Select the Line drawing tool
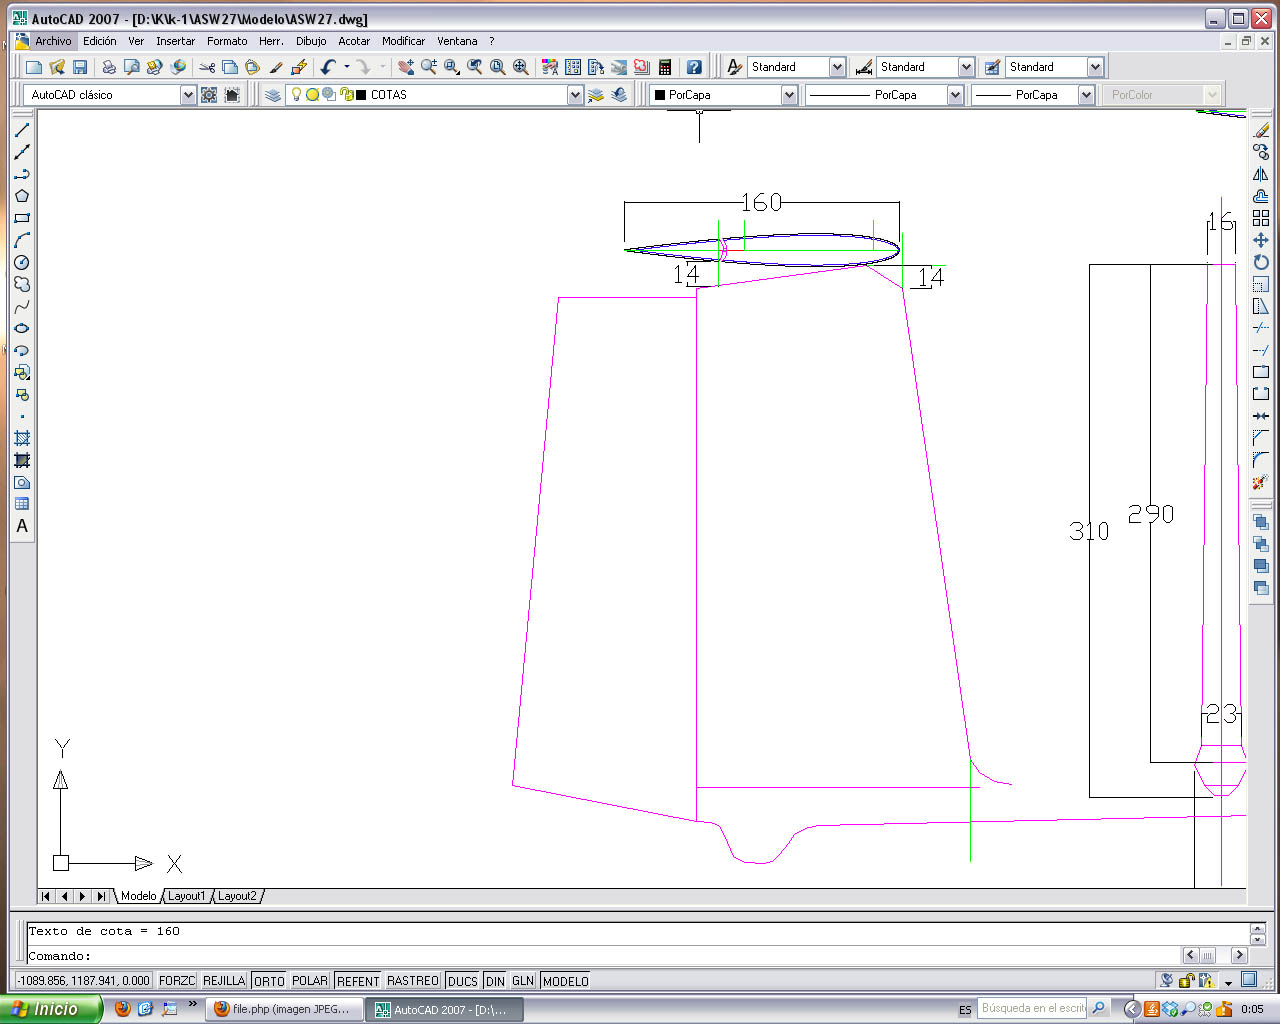The height and width of the screenshot is (1024, 1280). pos(22,130)
